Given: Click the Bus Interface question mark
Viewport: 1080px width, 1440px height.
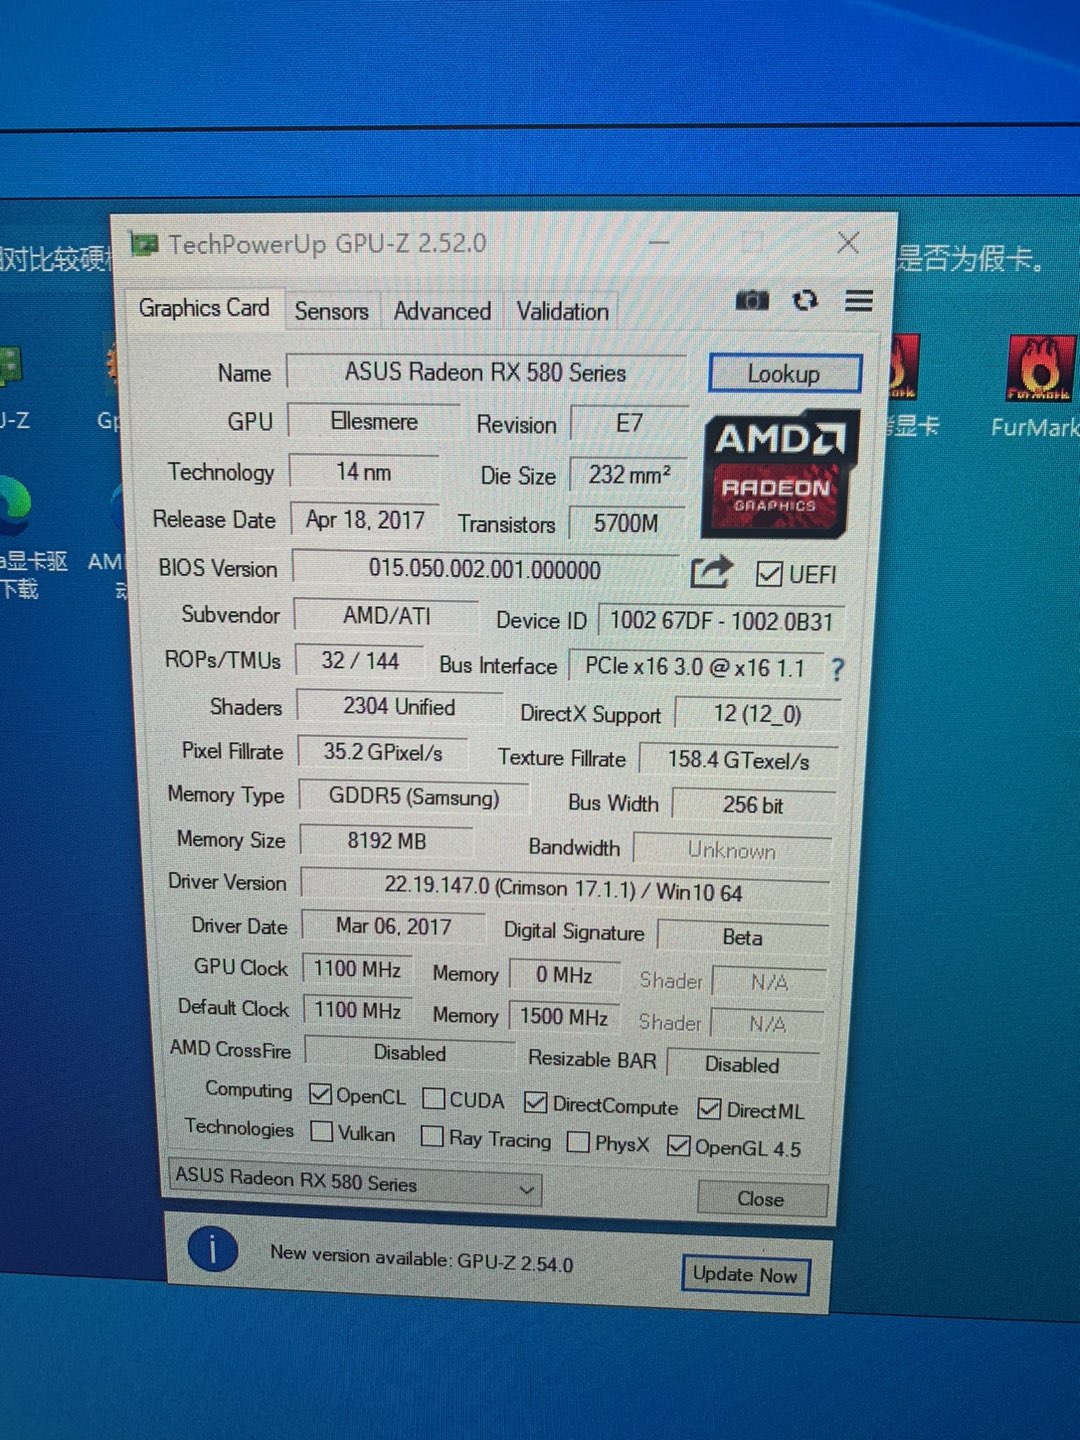Looking at the screenshot, I should 838,669.
